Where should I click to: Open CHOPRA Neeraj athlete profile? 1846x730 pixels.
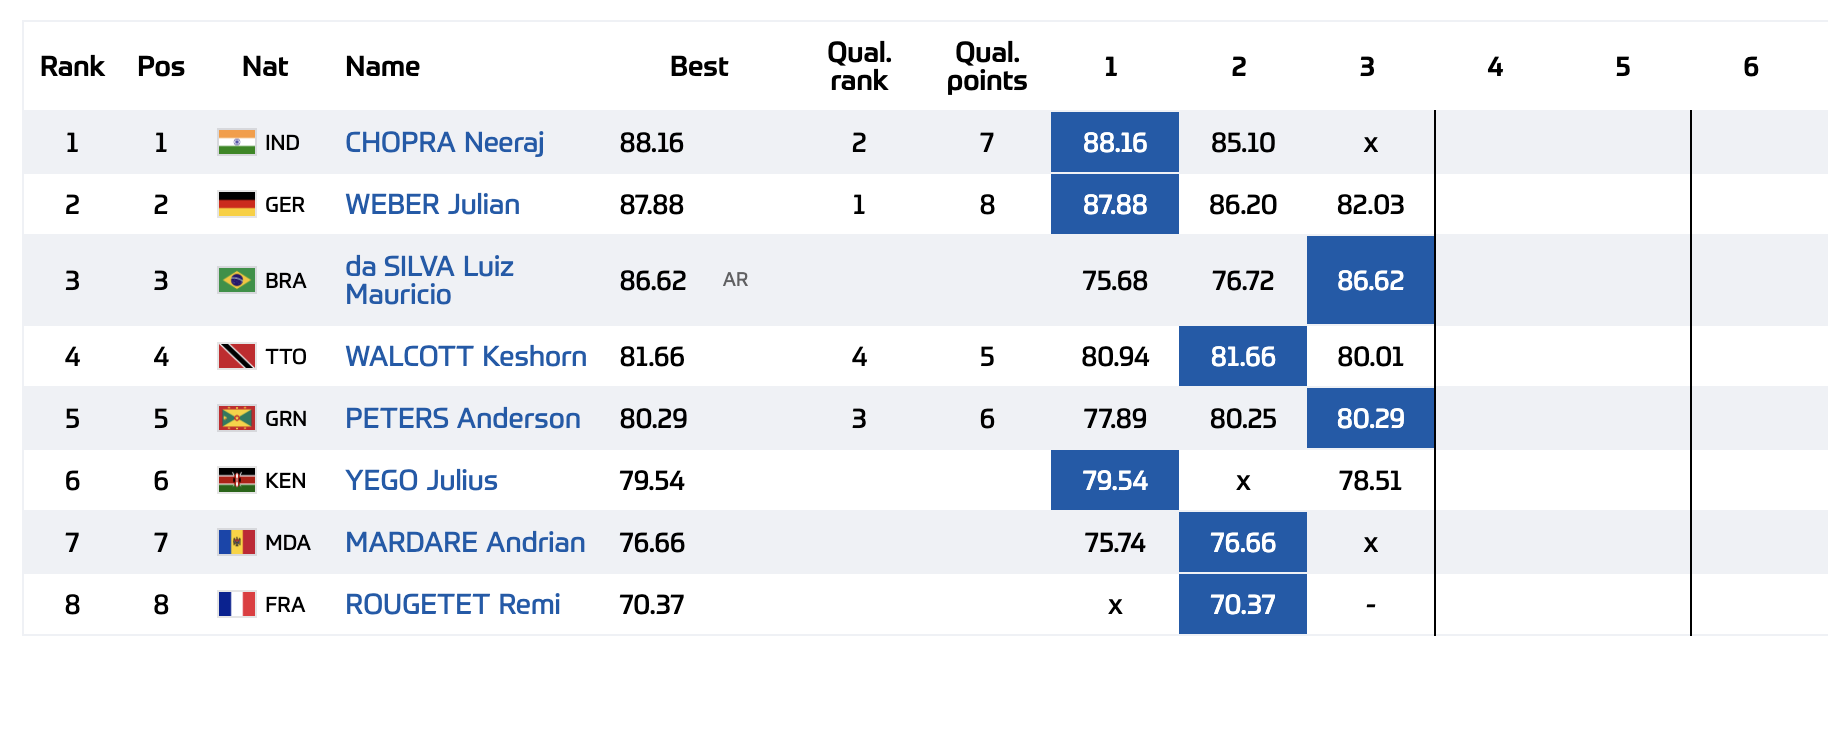coord(444,142)
